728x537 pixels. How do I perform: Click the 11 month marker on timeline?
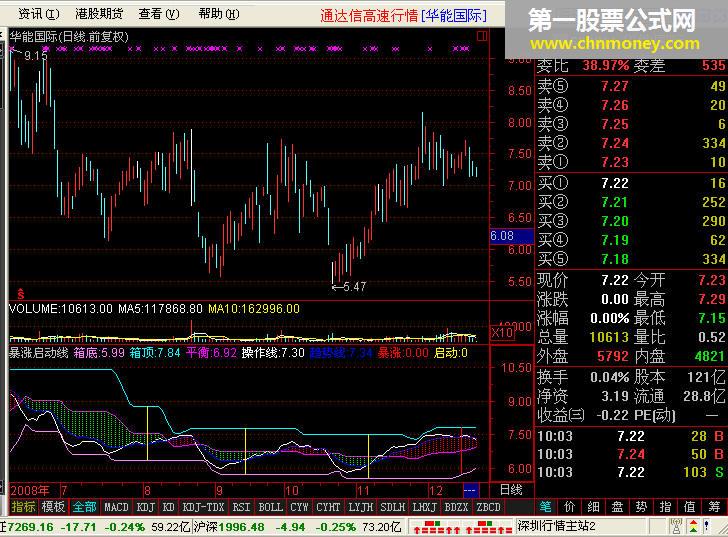tap(363, 490)
